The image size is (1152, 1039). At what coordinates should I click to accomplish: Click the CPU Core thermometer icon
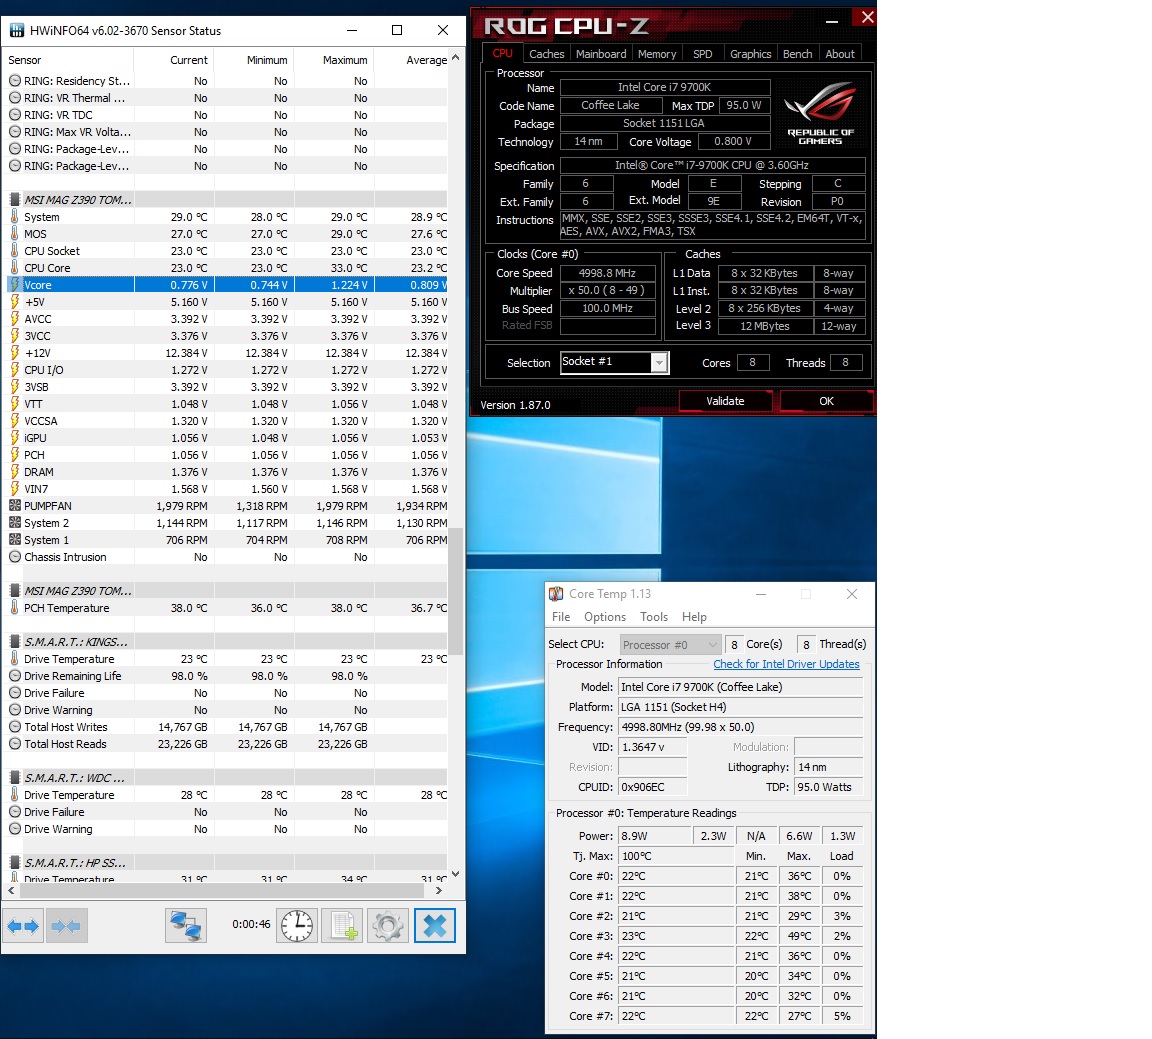pyautogui.click(x=14, y=267)
